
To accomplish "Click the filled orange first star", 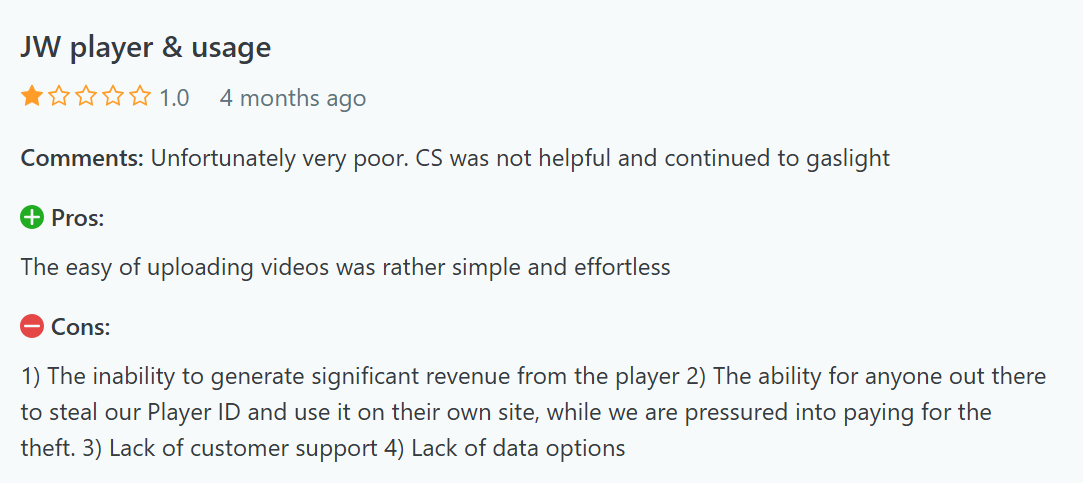I will click(x=32, y=97).
